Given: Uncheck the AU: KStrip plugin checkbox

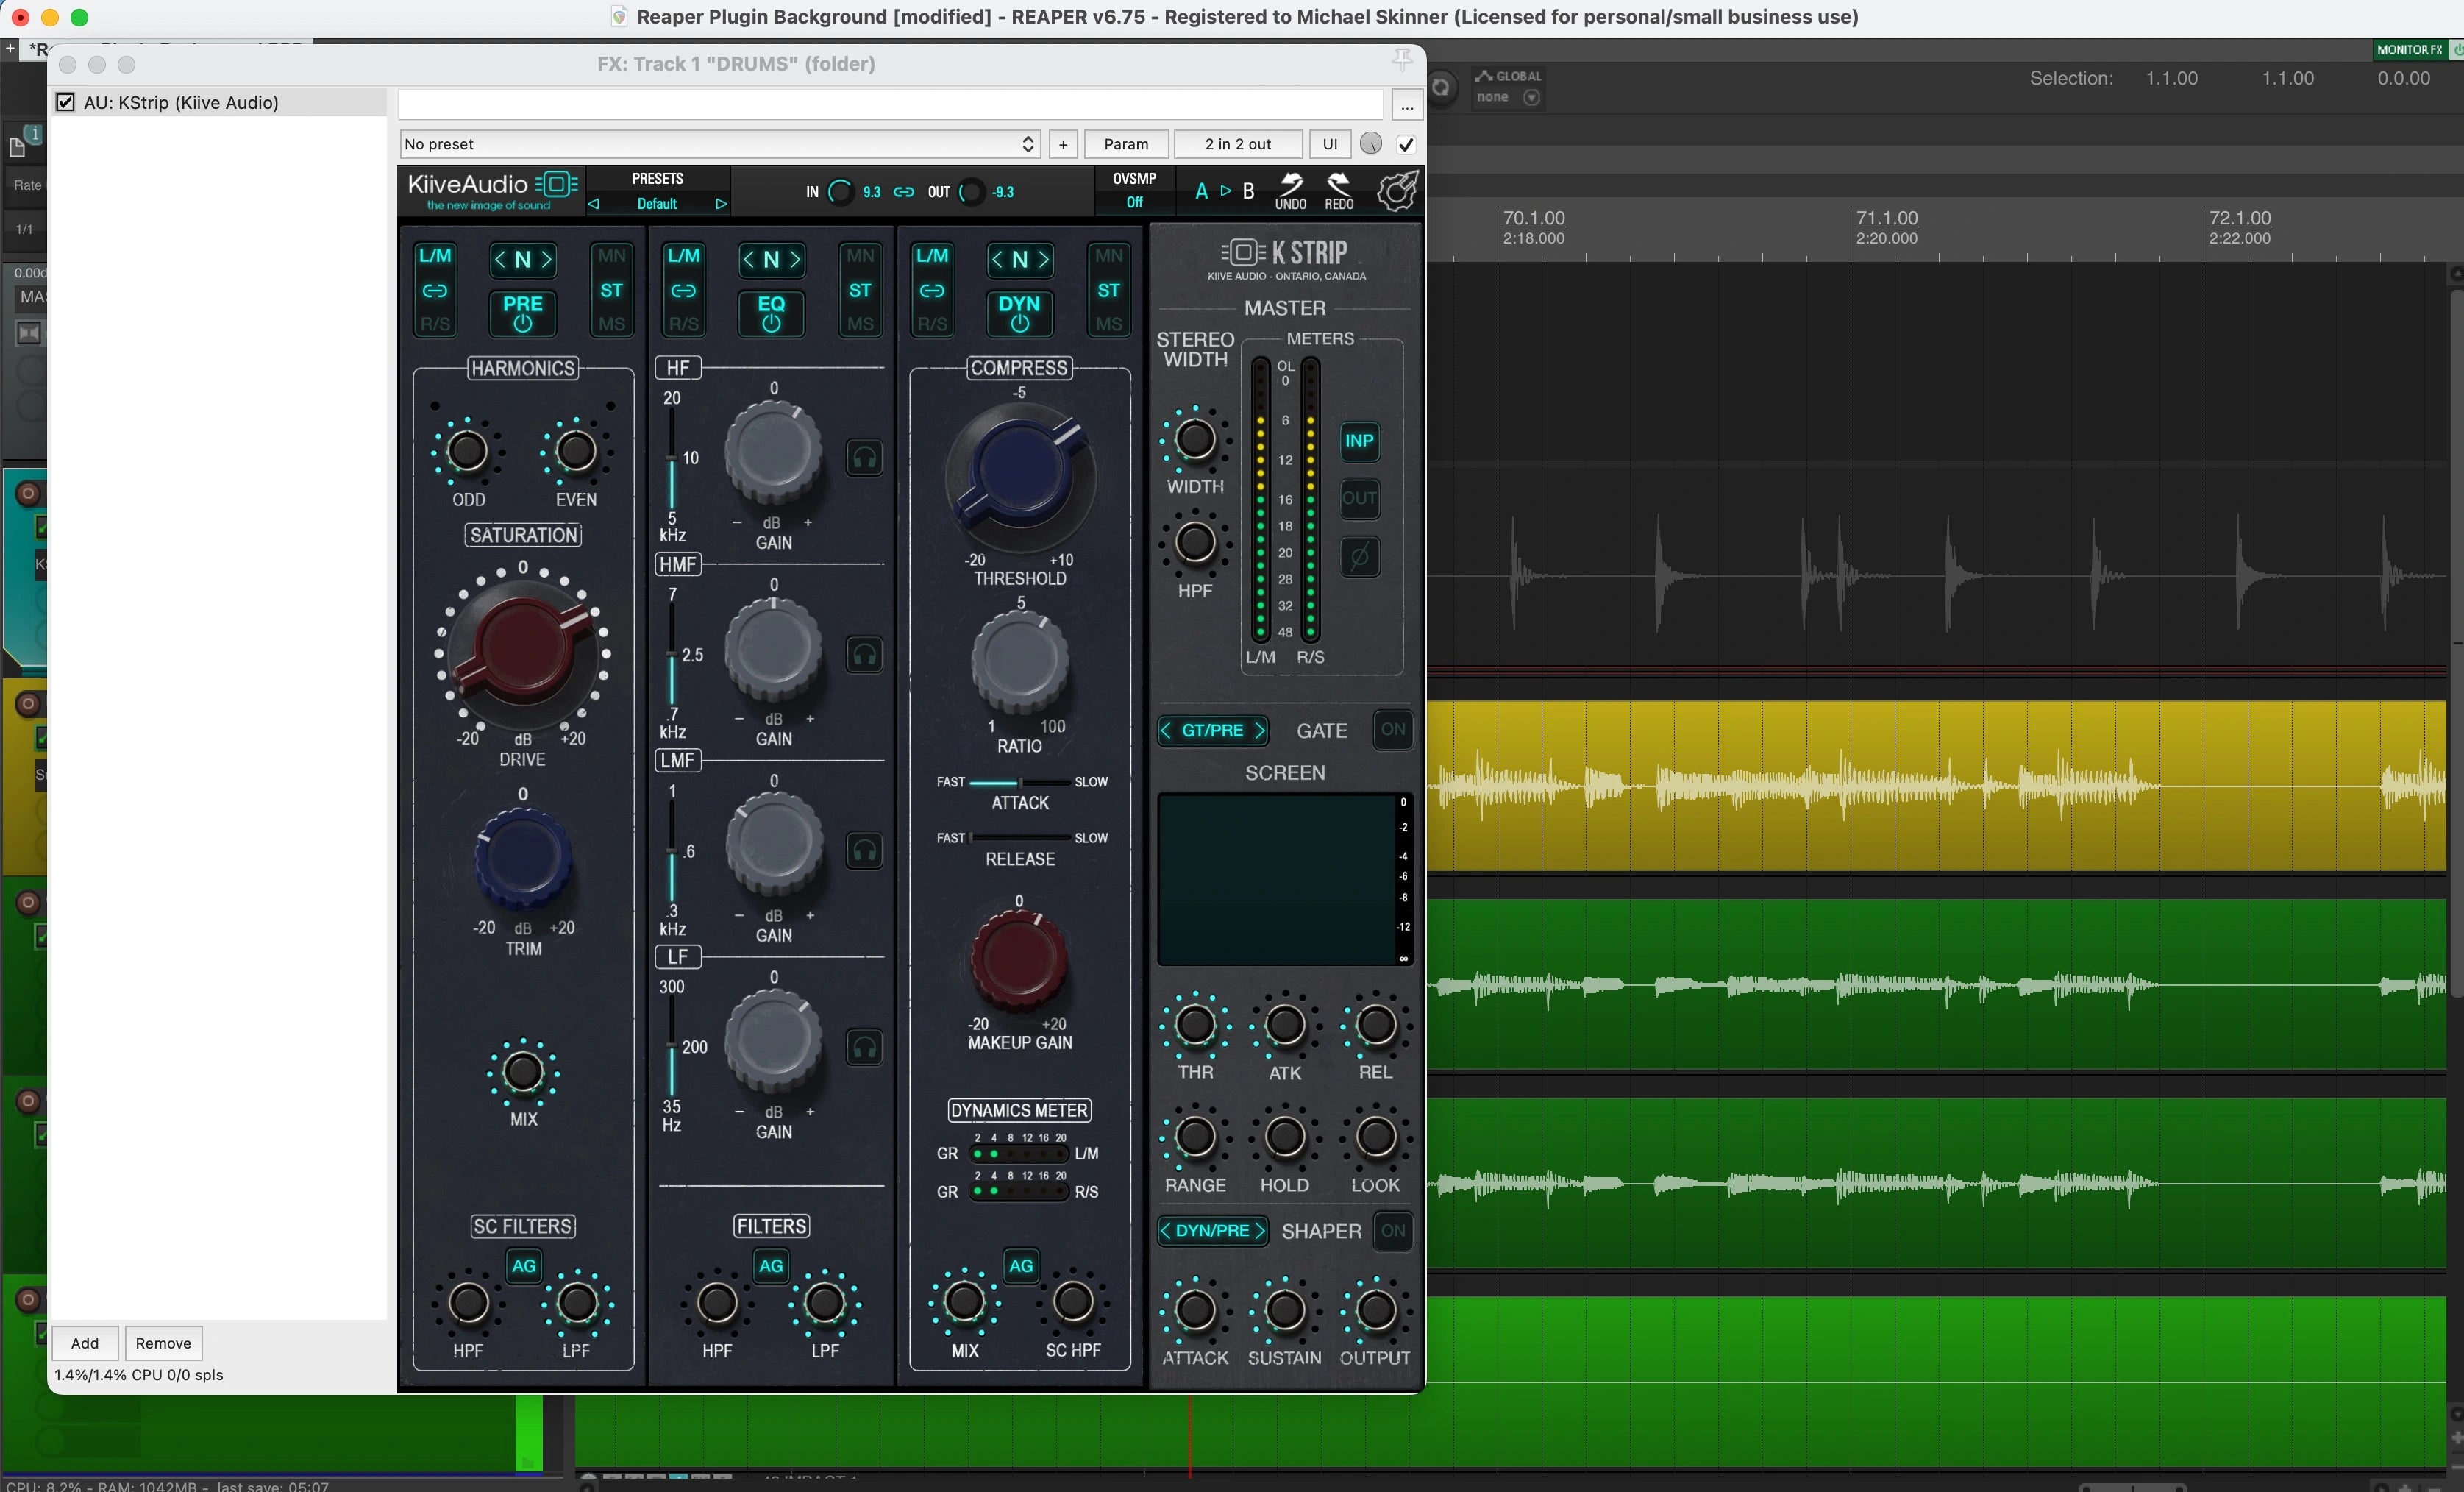Looking at the screenshot, I should tap(66, 102).
